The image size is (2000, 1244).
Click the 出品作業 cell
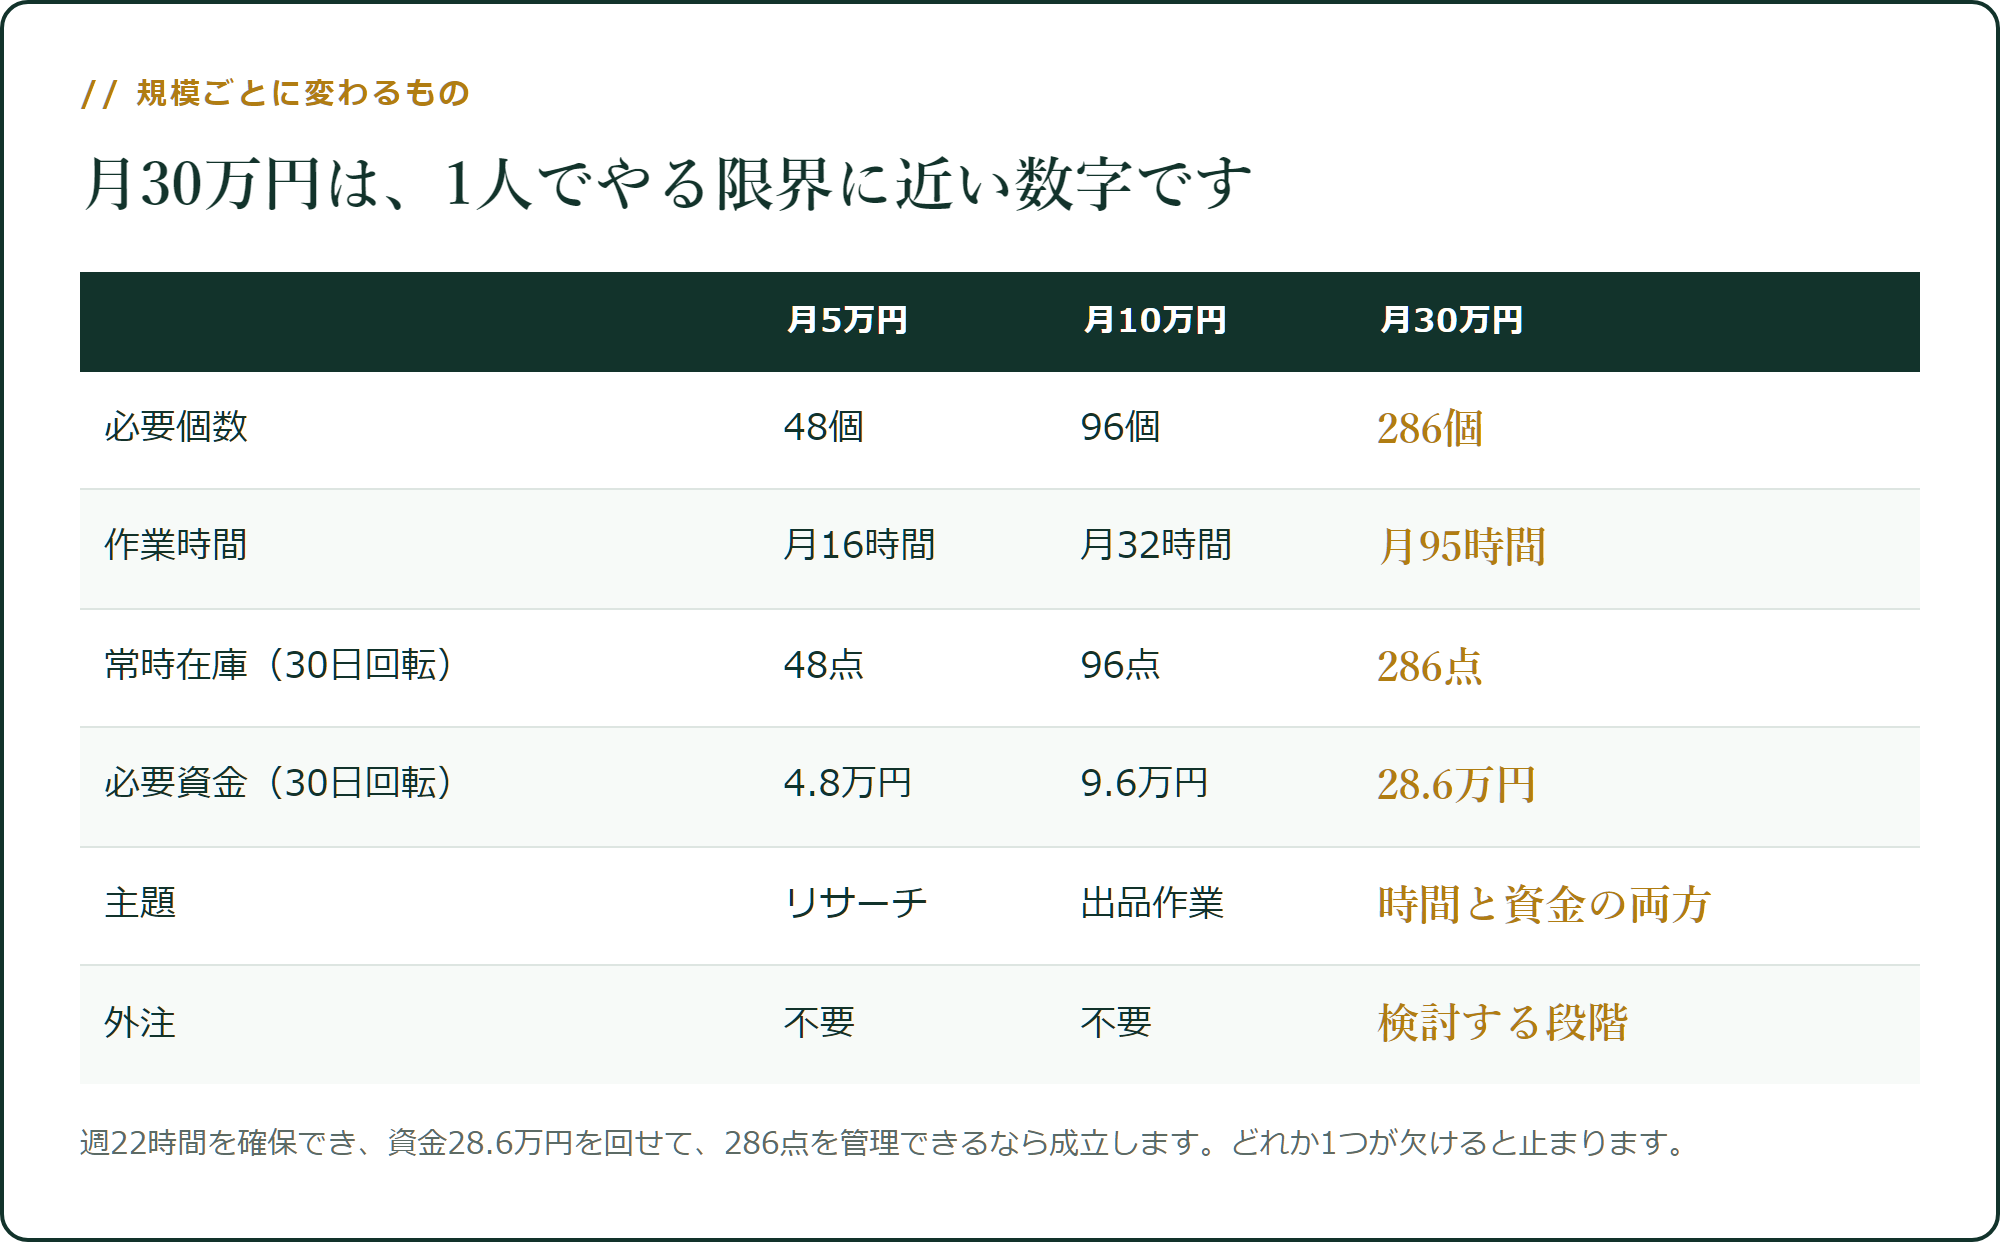1152,903
